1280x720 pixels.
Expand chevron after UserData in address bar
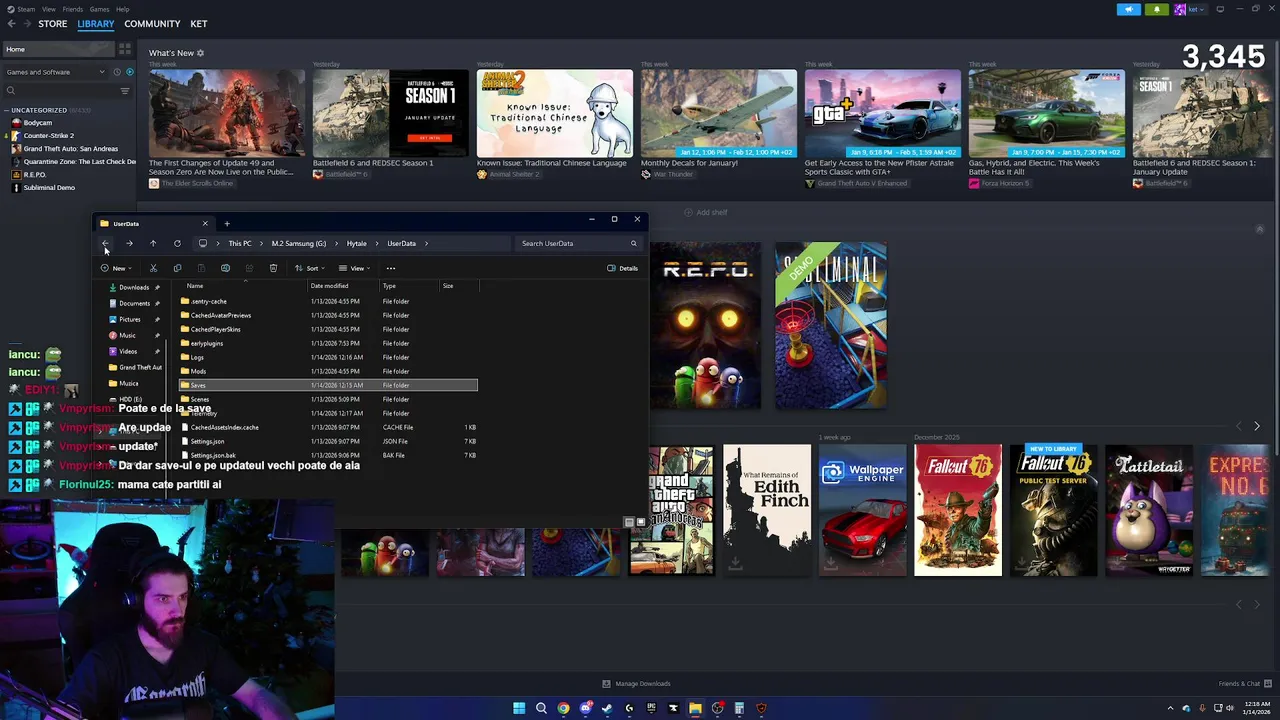426,243
